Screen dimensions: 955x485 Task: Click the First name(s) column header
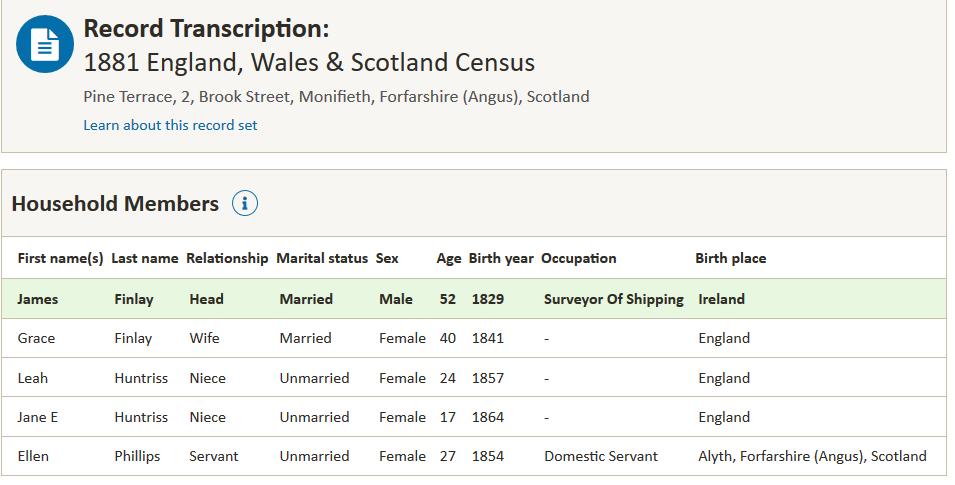pyautogui.click(x=60, y=258)
